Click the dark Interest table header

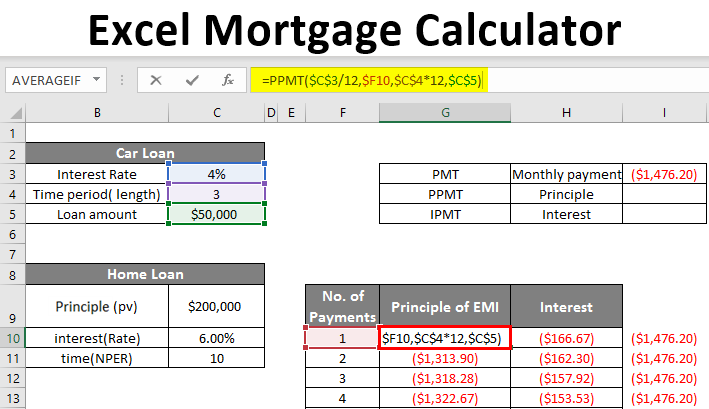tap(567, 306)
